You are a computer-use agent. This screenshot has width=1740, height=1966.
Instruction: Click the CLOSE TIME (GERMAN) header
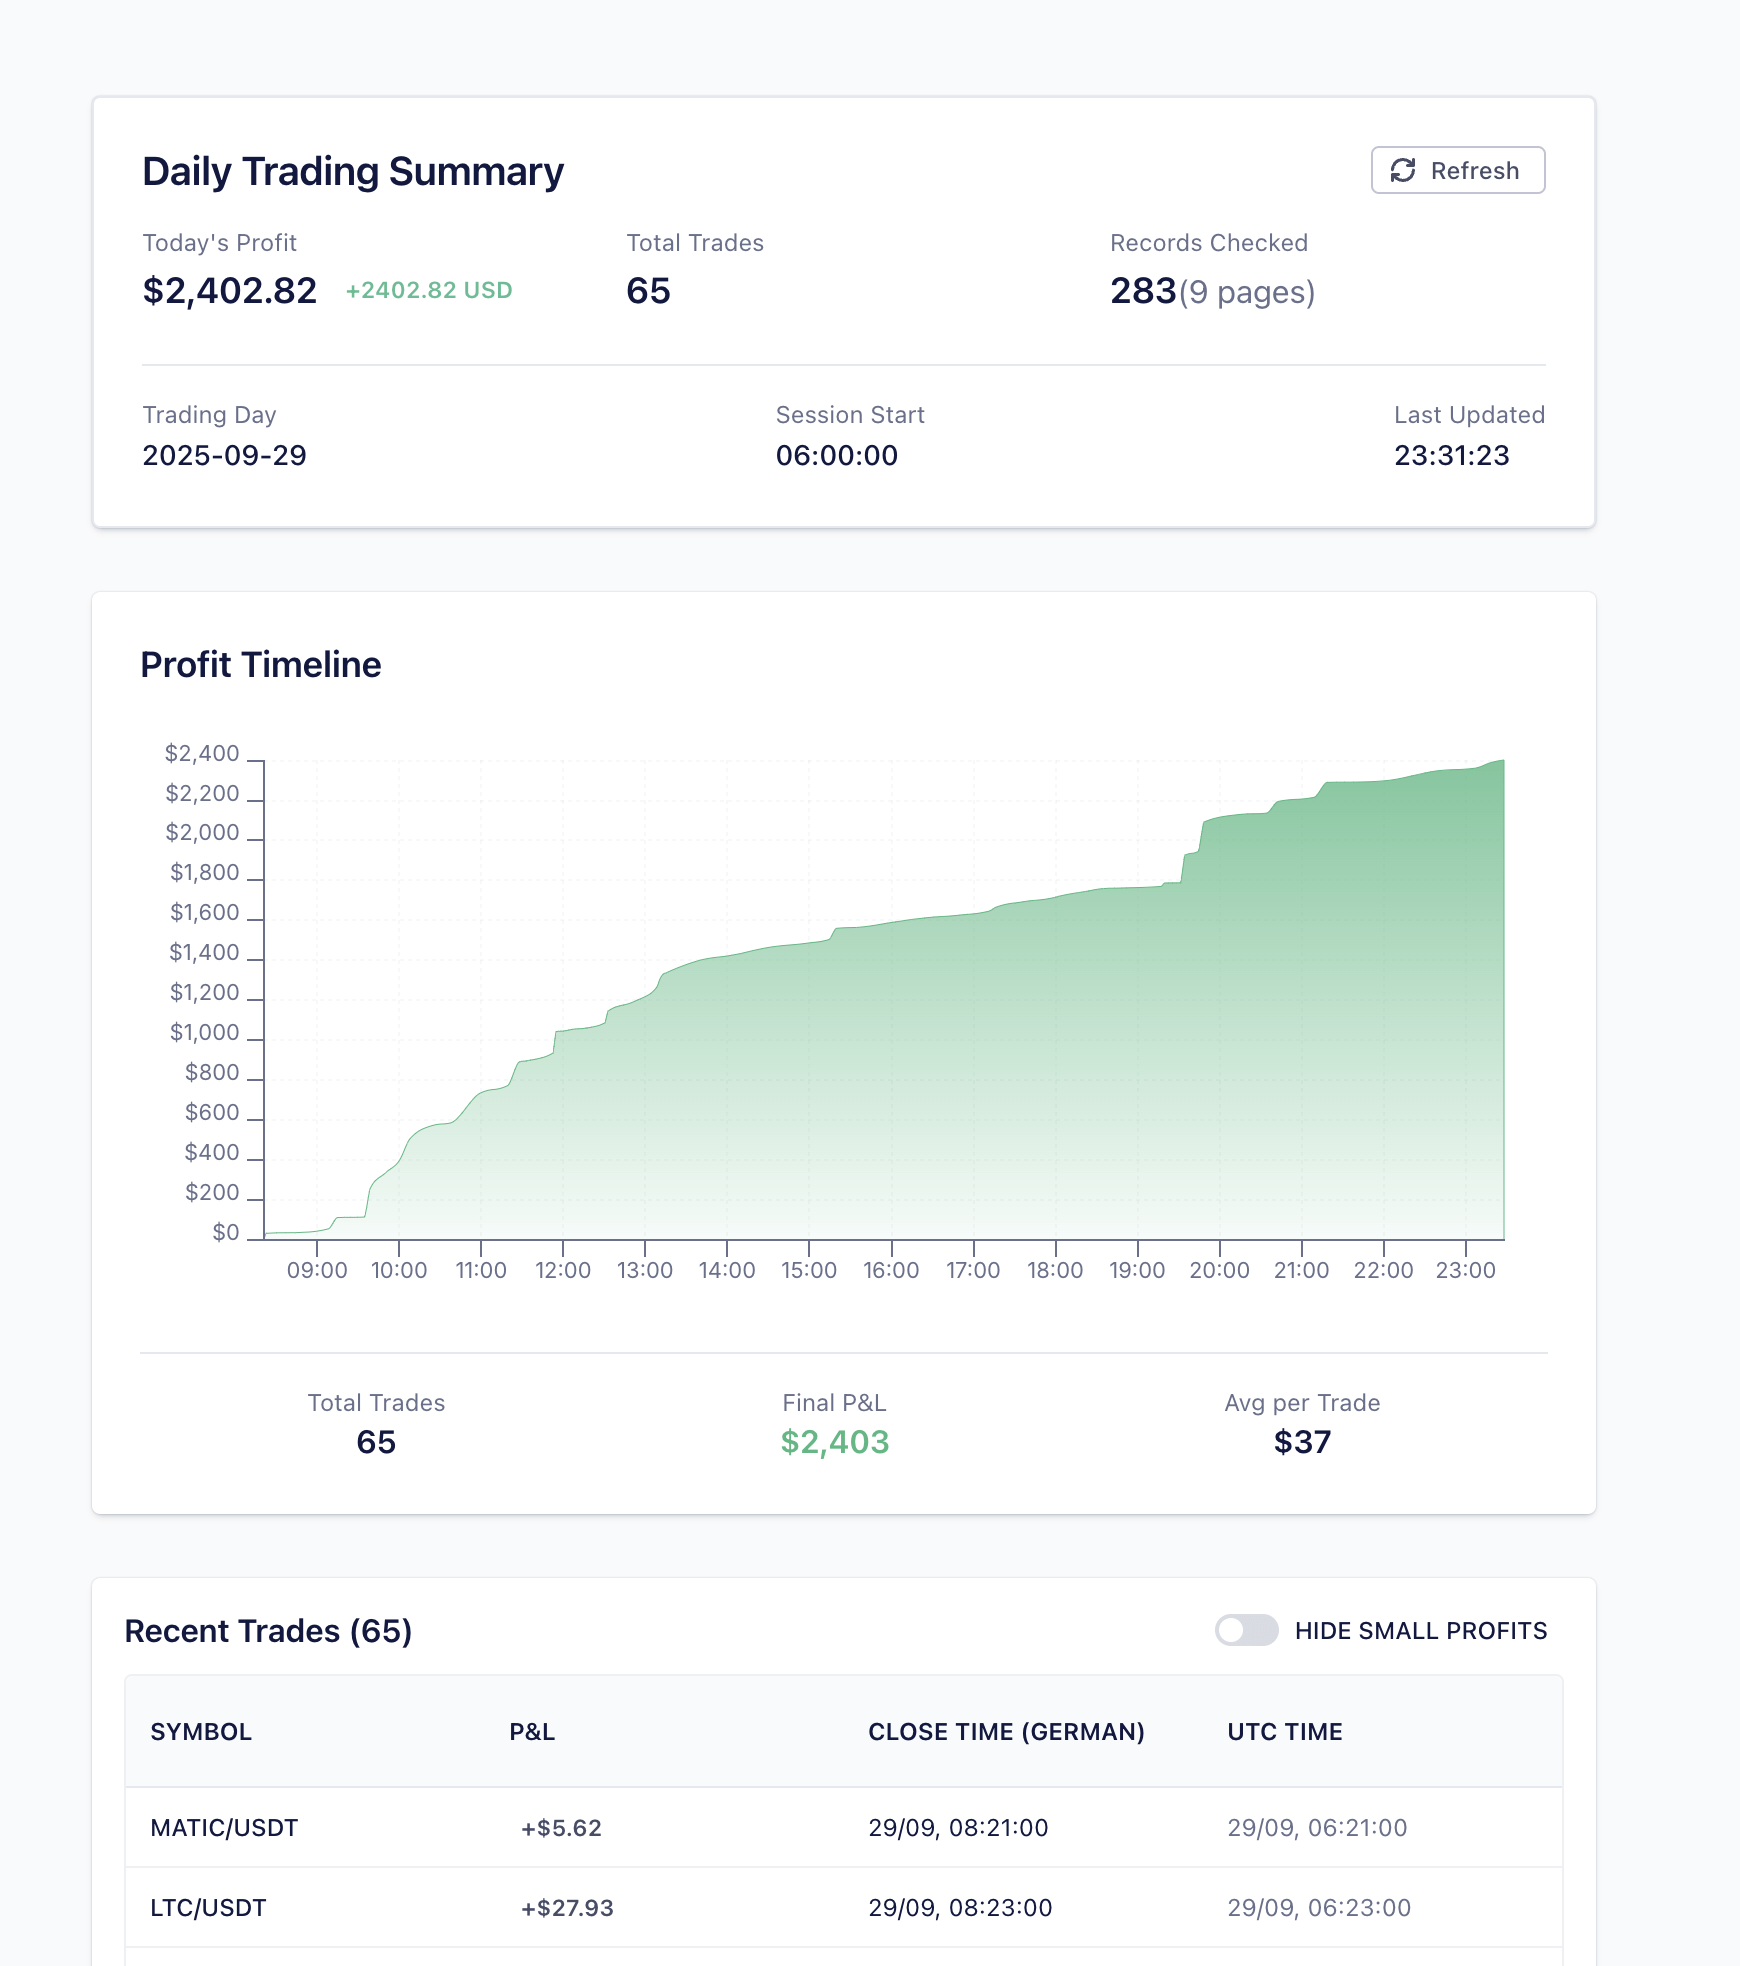tap(1007, 1732)
